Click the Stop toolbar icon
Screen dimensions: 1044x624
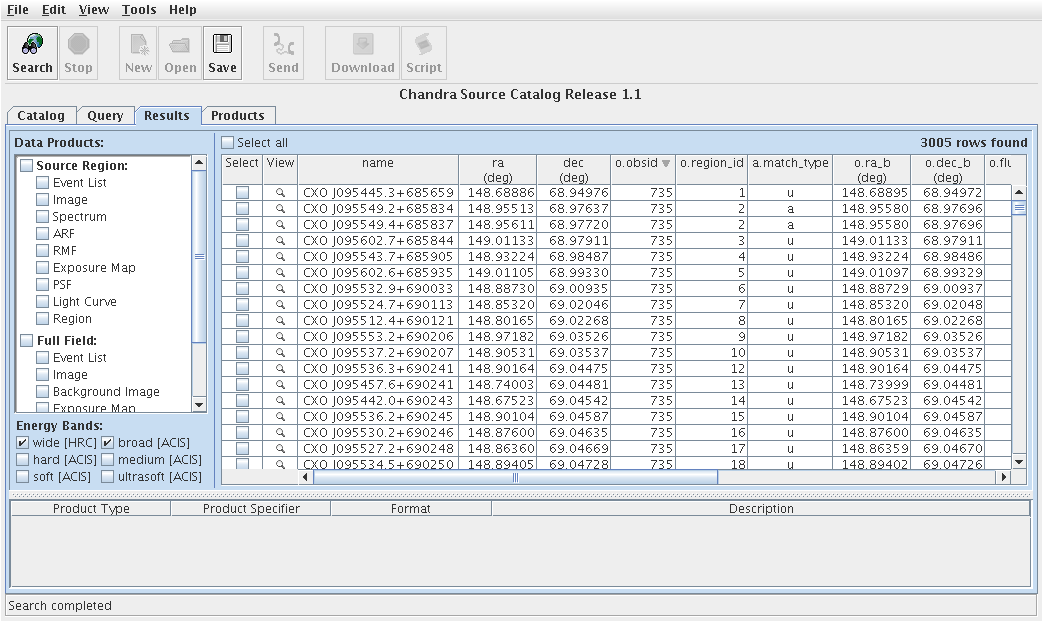click(78, 45)
